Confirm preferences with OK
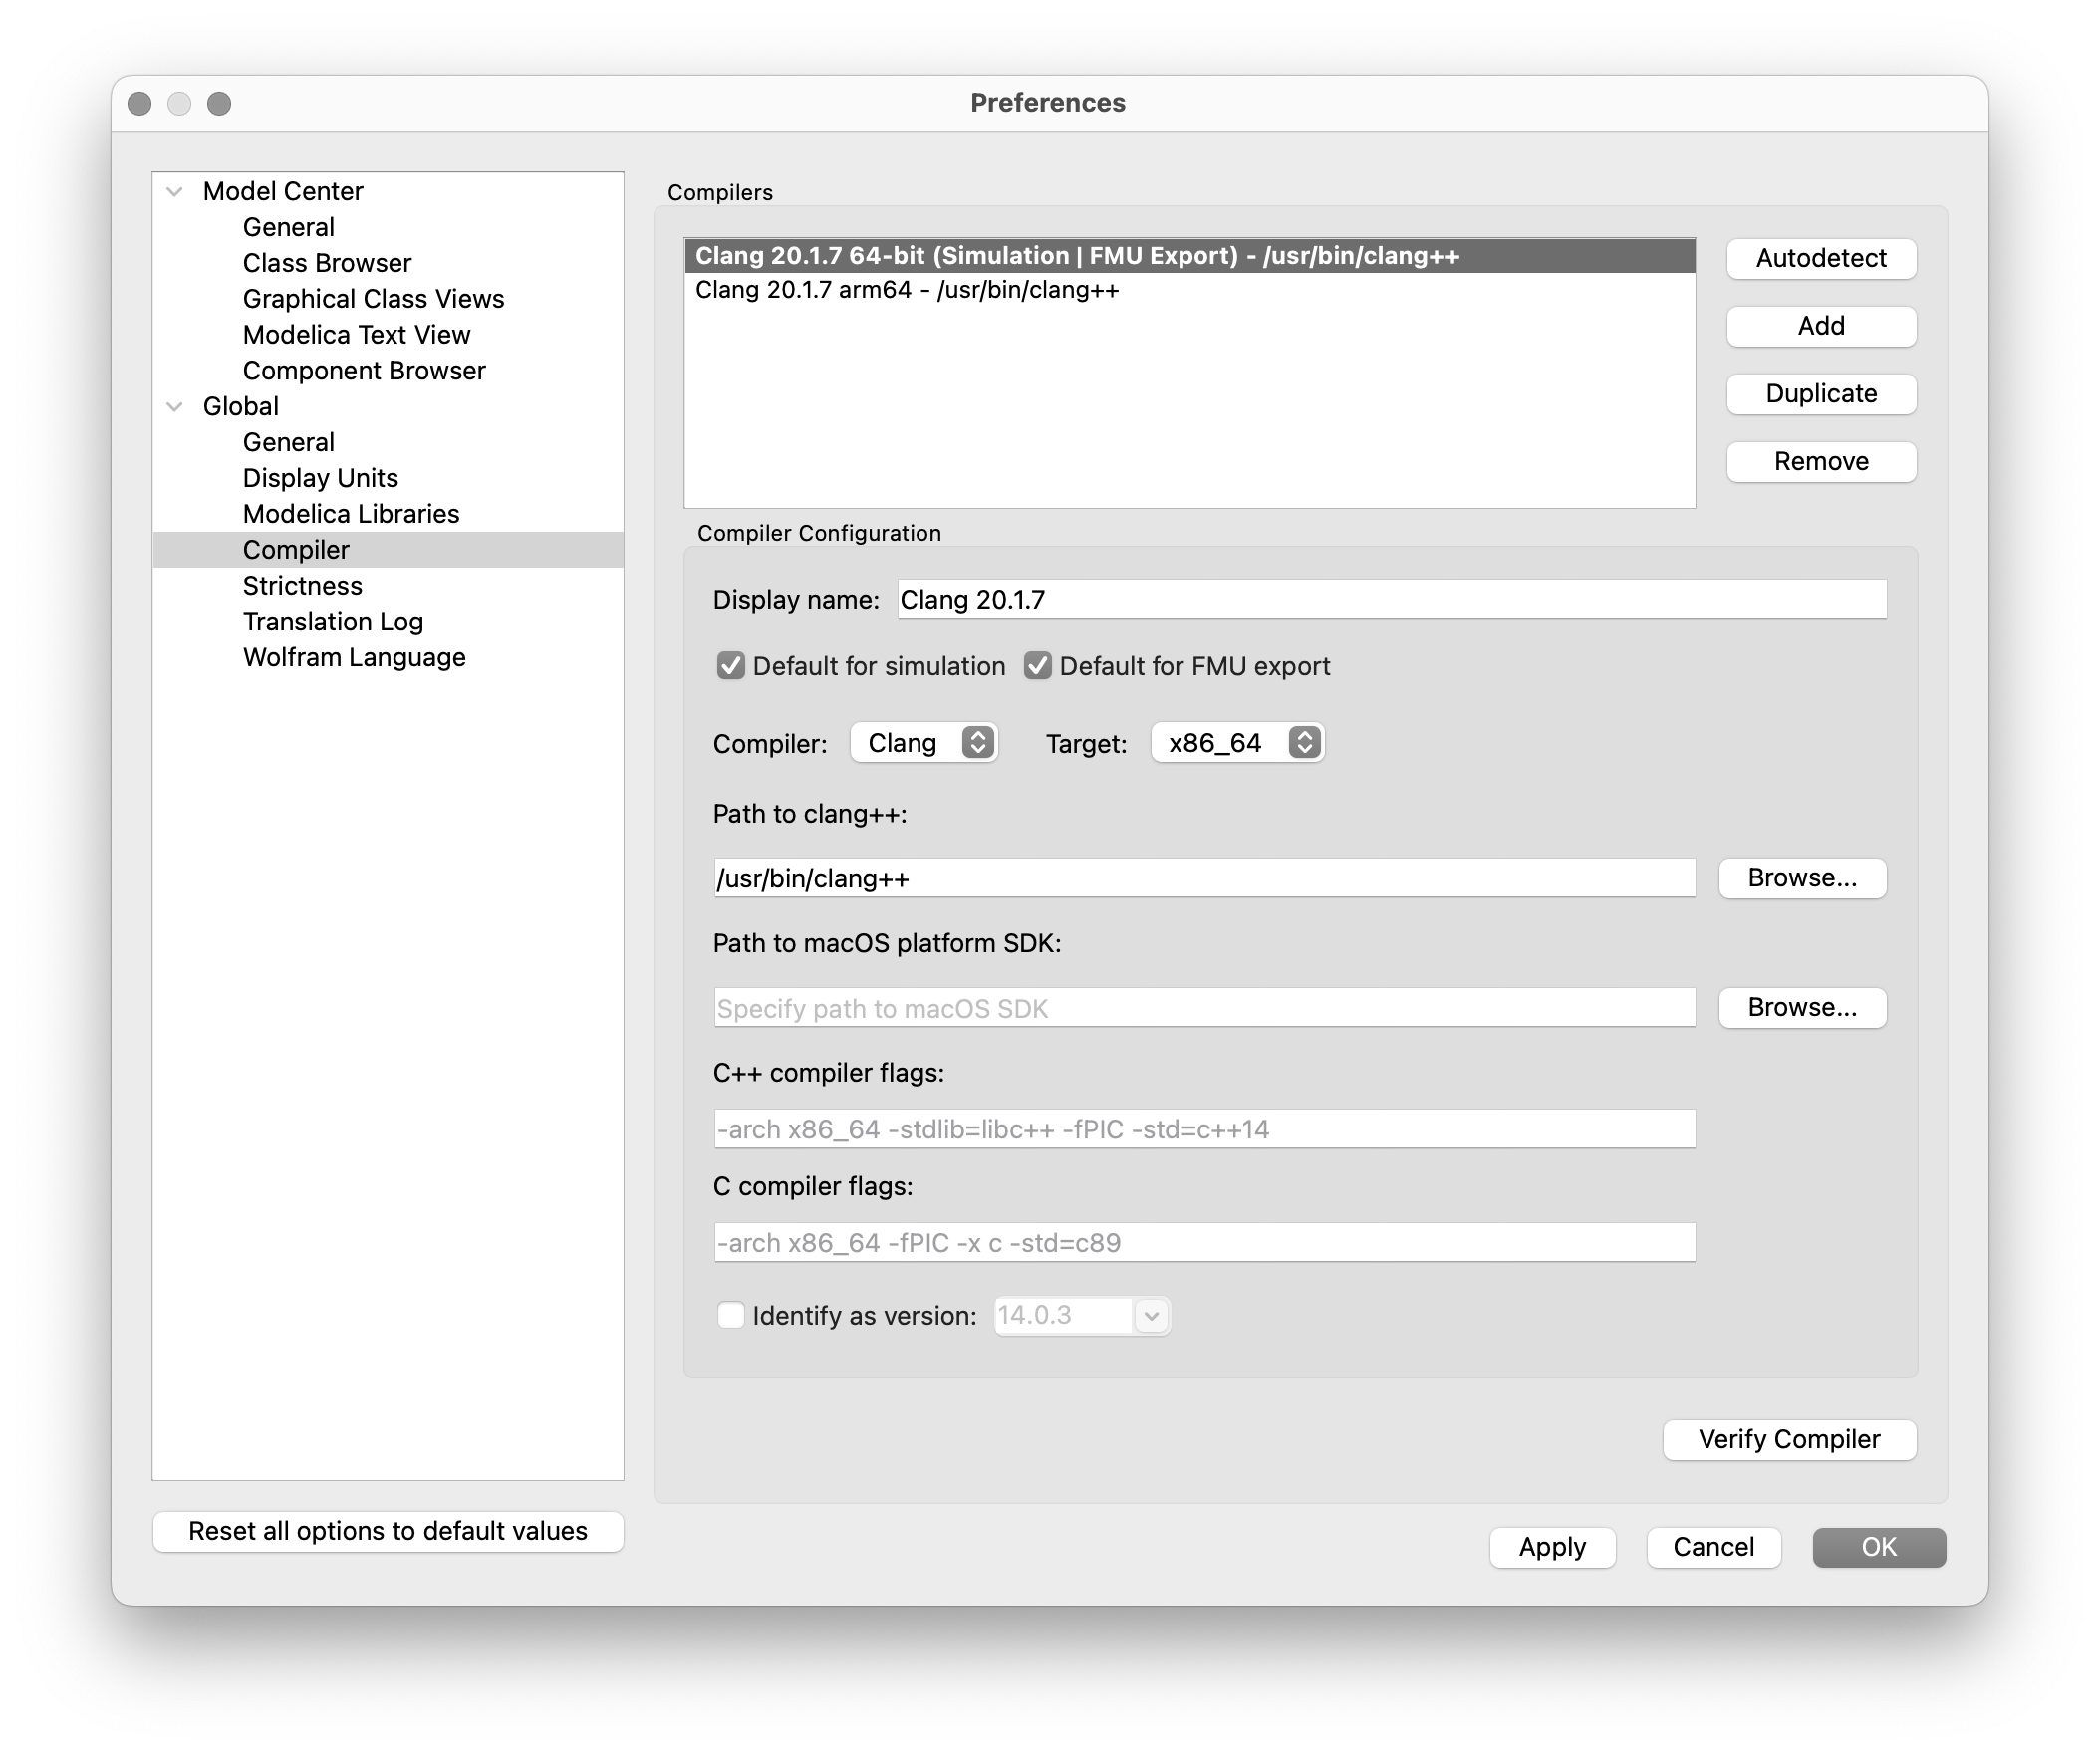This screenshot has height=1753, width=2100. 1879,1548
